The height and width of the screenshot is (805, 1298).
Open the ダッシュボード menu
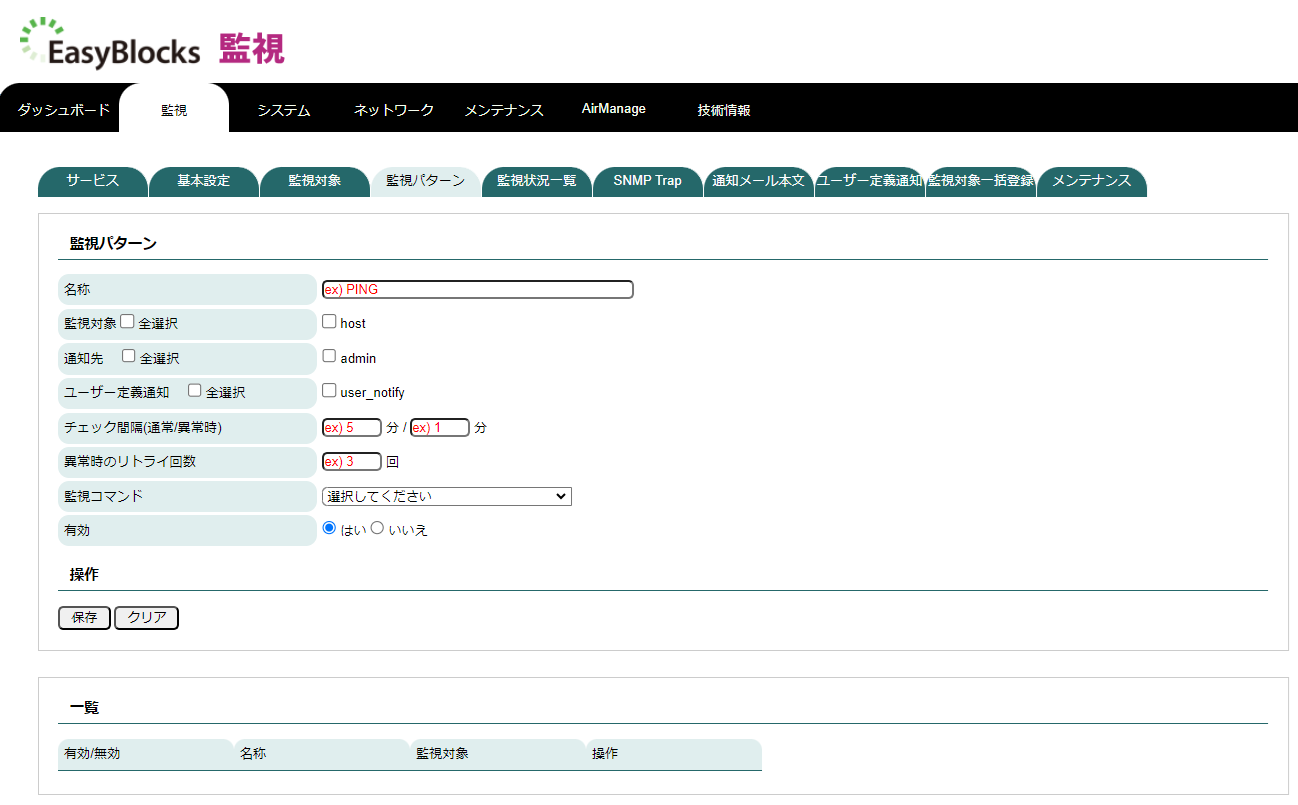64,110
